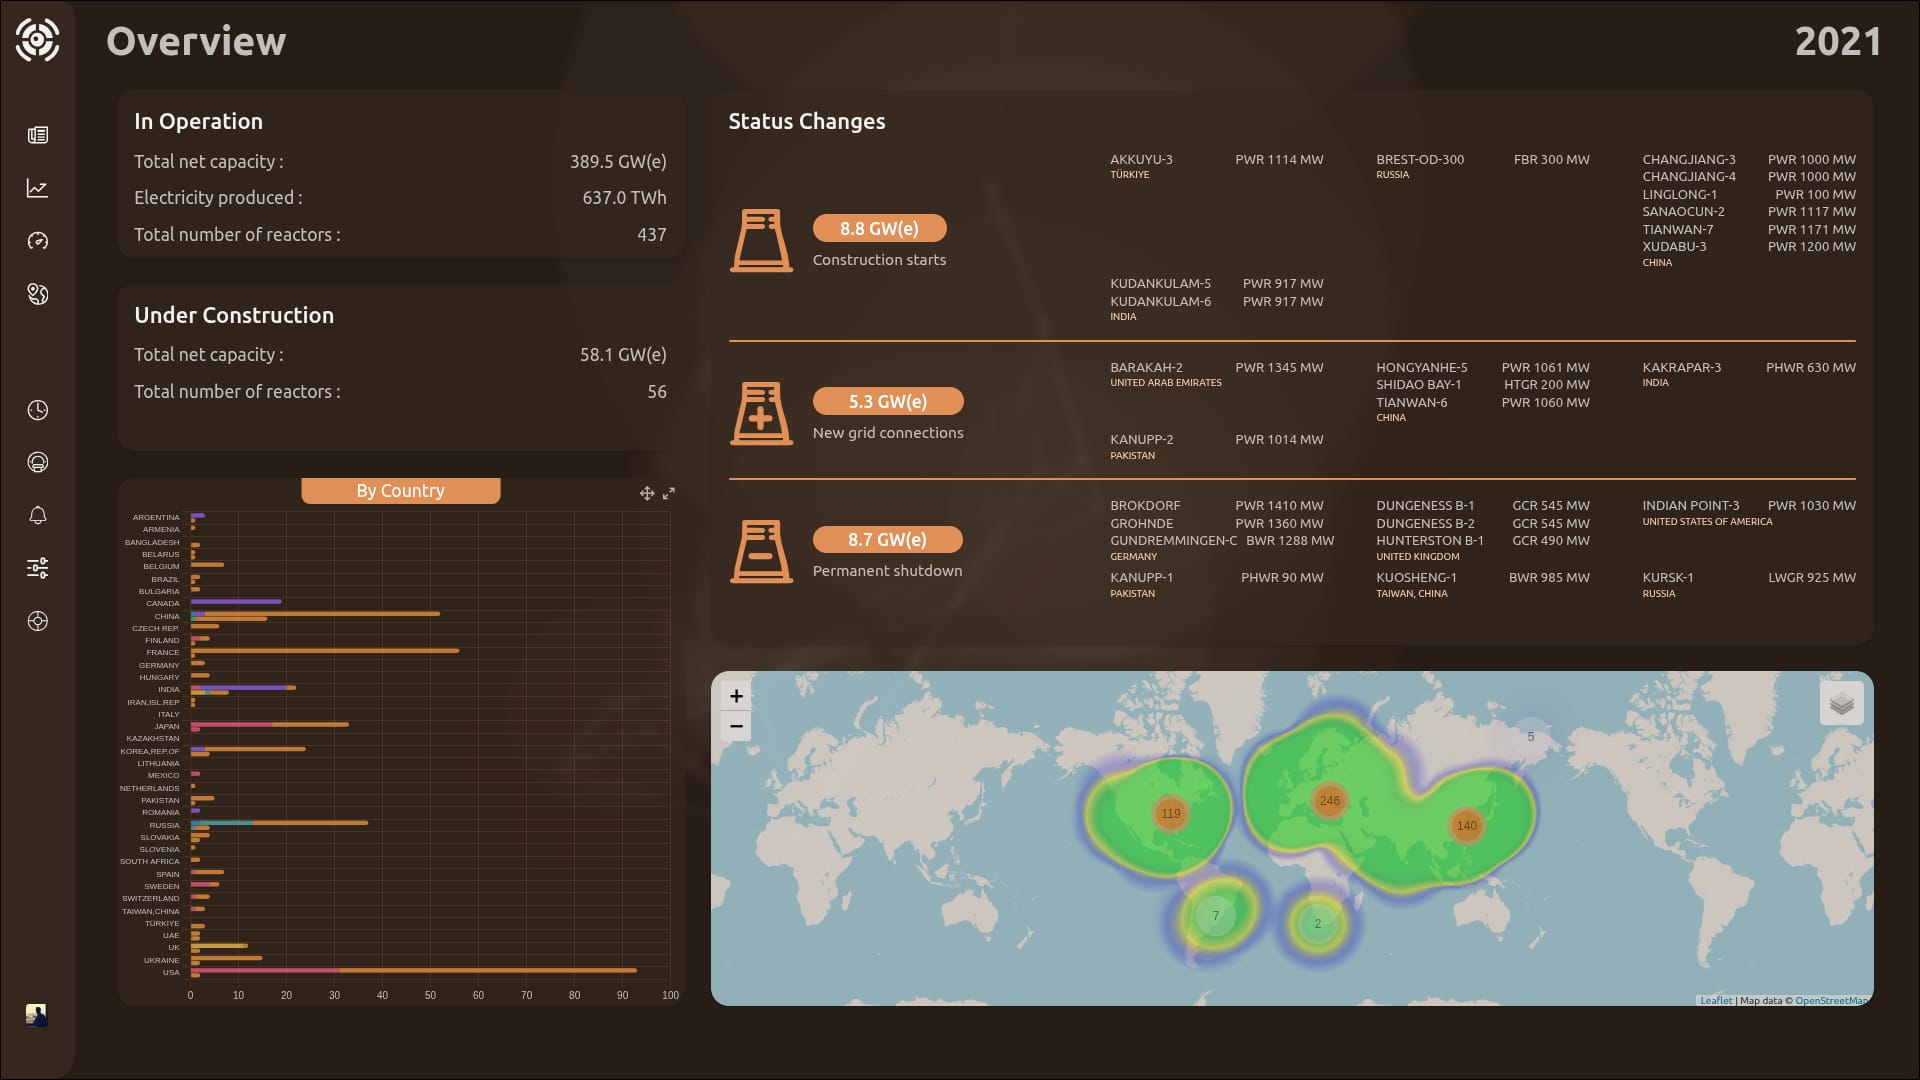This screenshot has height=1080, width=1920.
Task: Click the 119 cluster over North America
Action: 1170,813
